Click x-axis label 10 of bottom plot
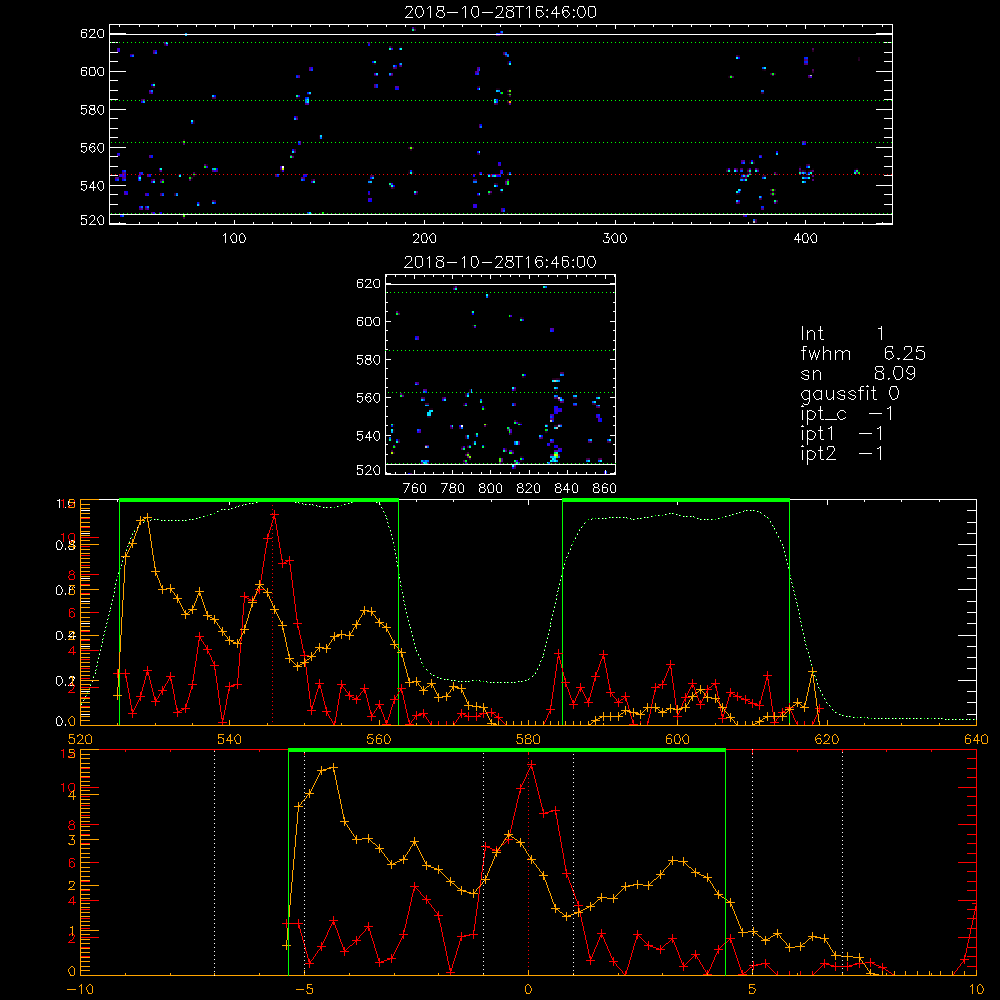 [976, 990]
